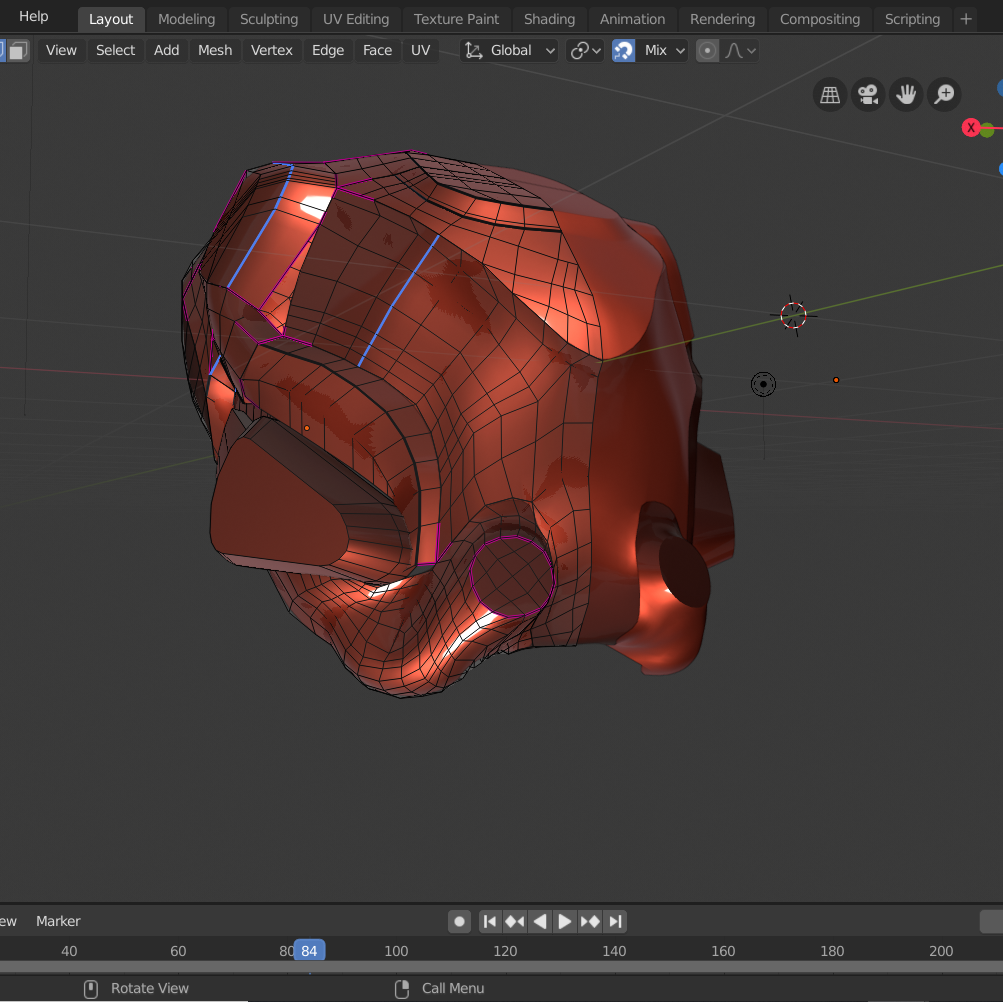Open the View menu in viewport header
The width and height of the screenshot is (1003, 1002).
61,50
